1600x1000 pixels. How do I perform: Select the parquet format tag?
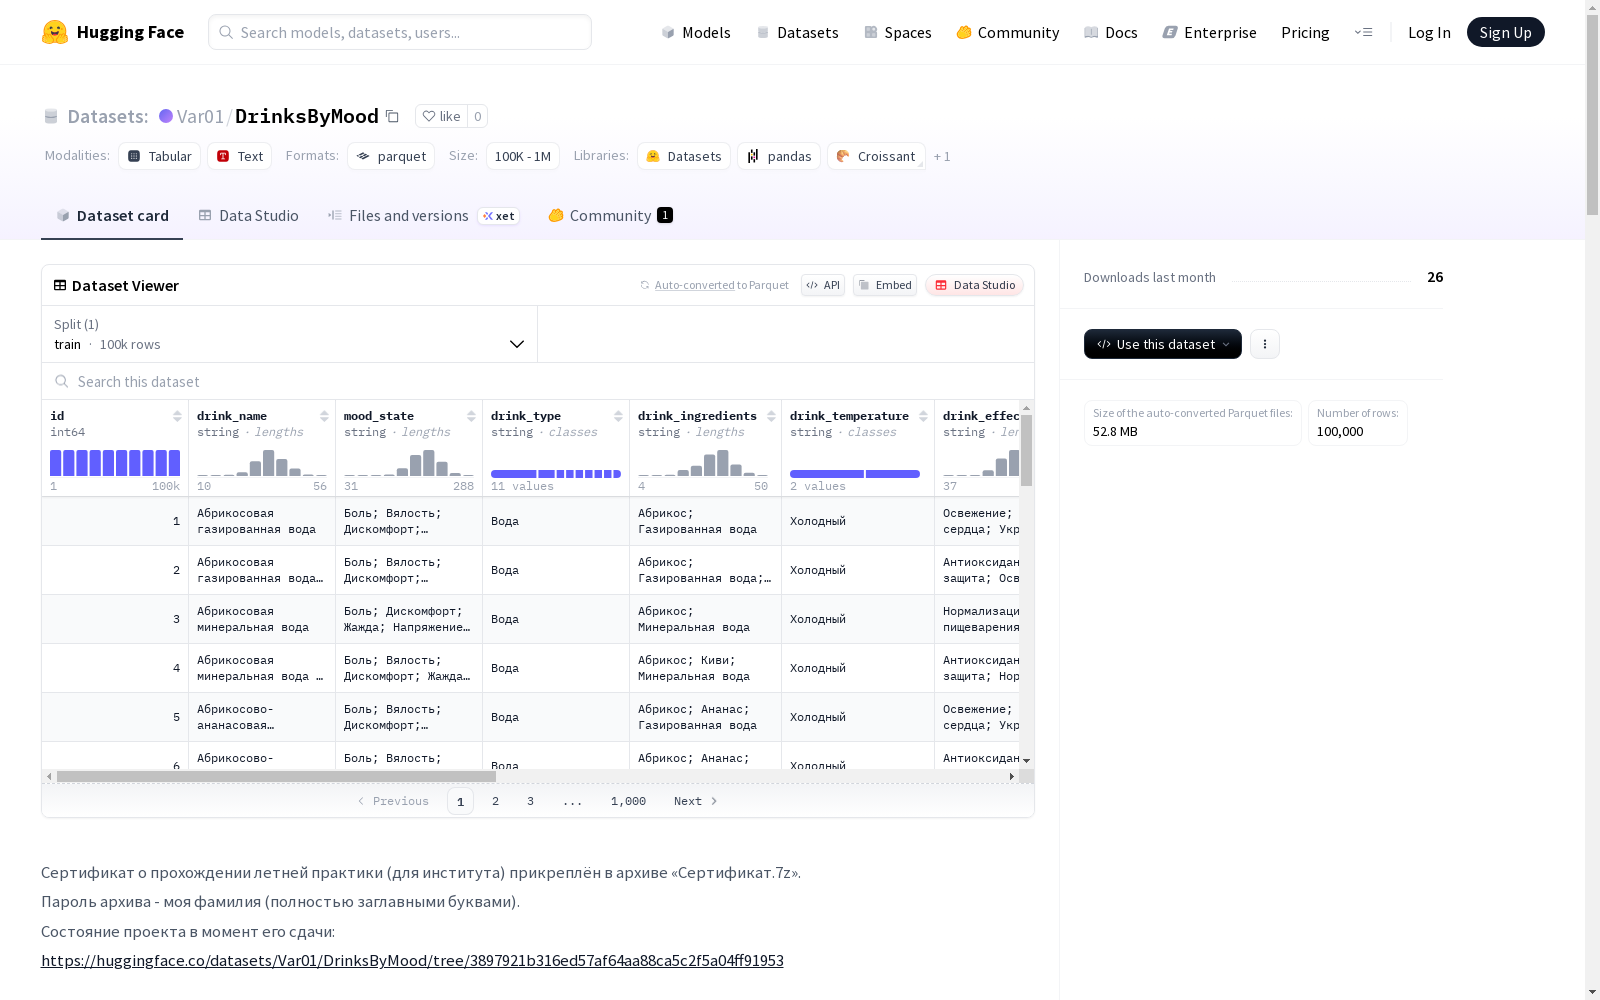(391, 156)
